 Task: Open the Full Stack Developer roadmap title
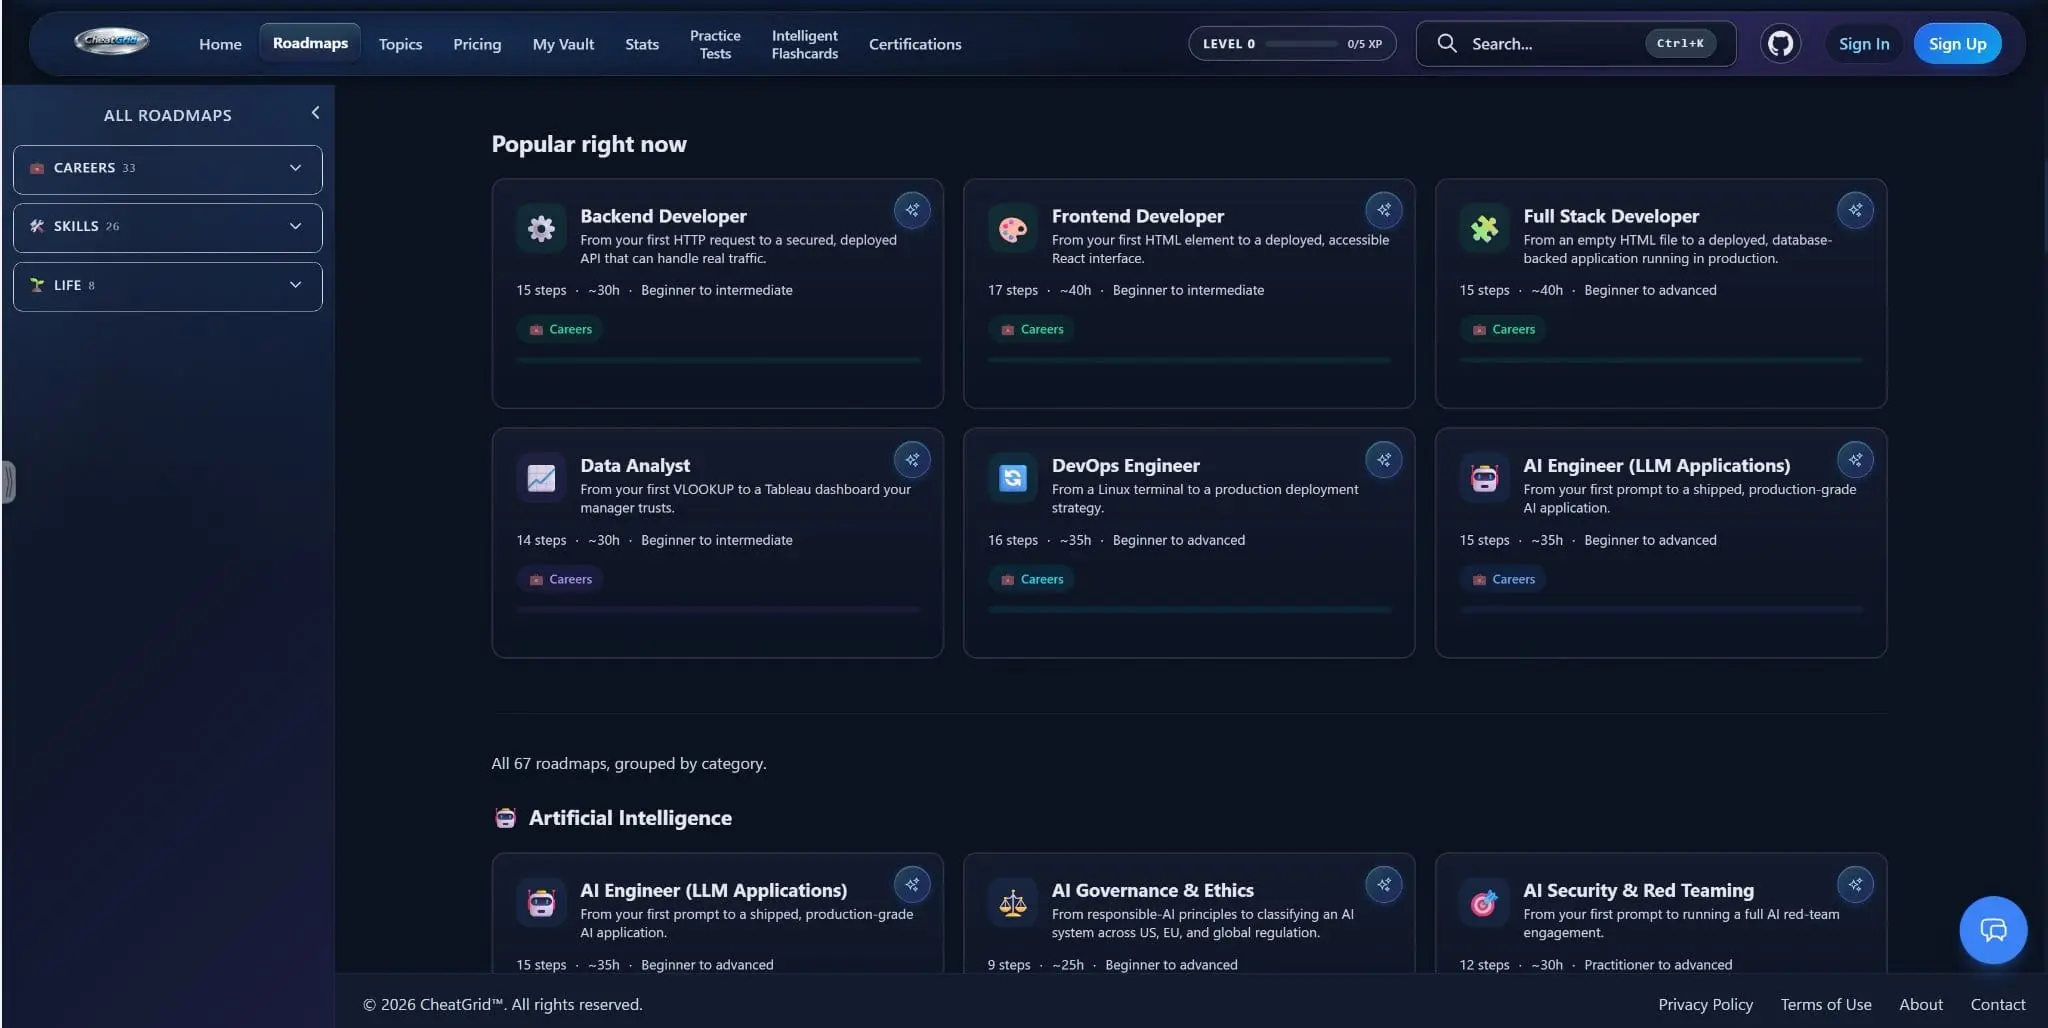pyautogui.click(x=1610, y=216)
